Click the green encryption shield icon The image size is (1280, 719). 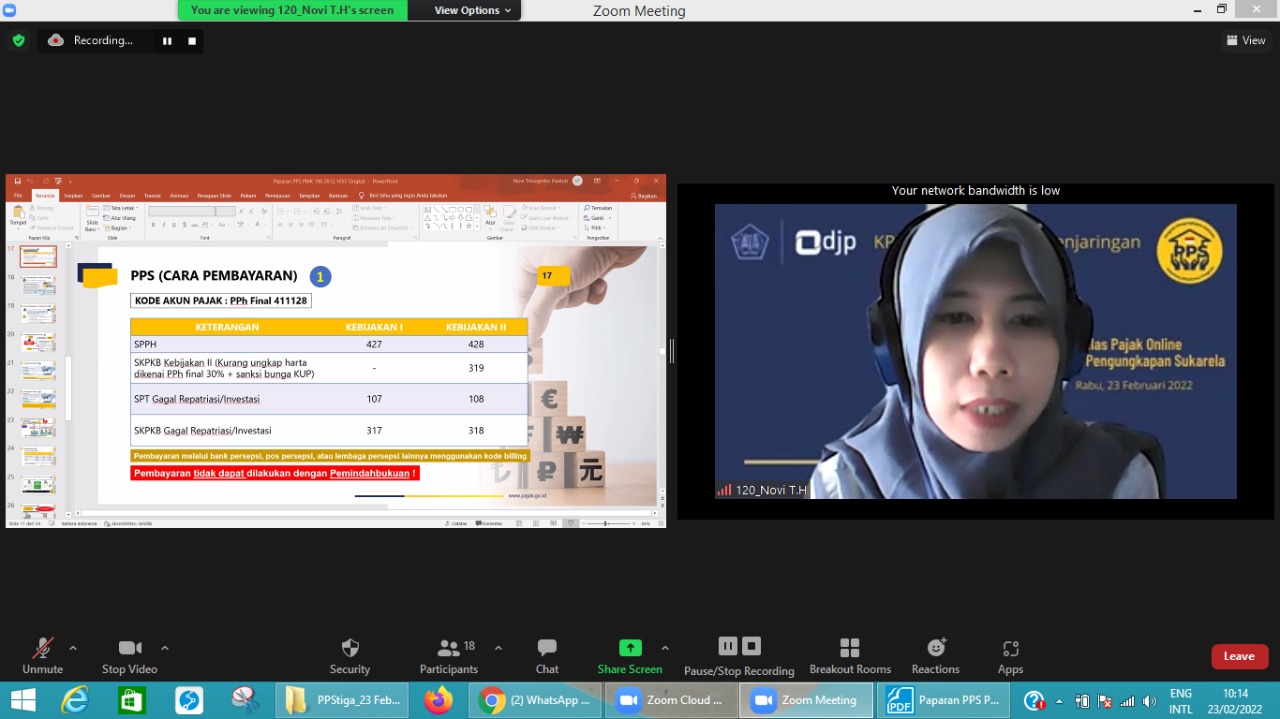pyautogui.click(x=18, y=40)
